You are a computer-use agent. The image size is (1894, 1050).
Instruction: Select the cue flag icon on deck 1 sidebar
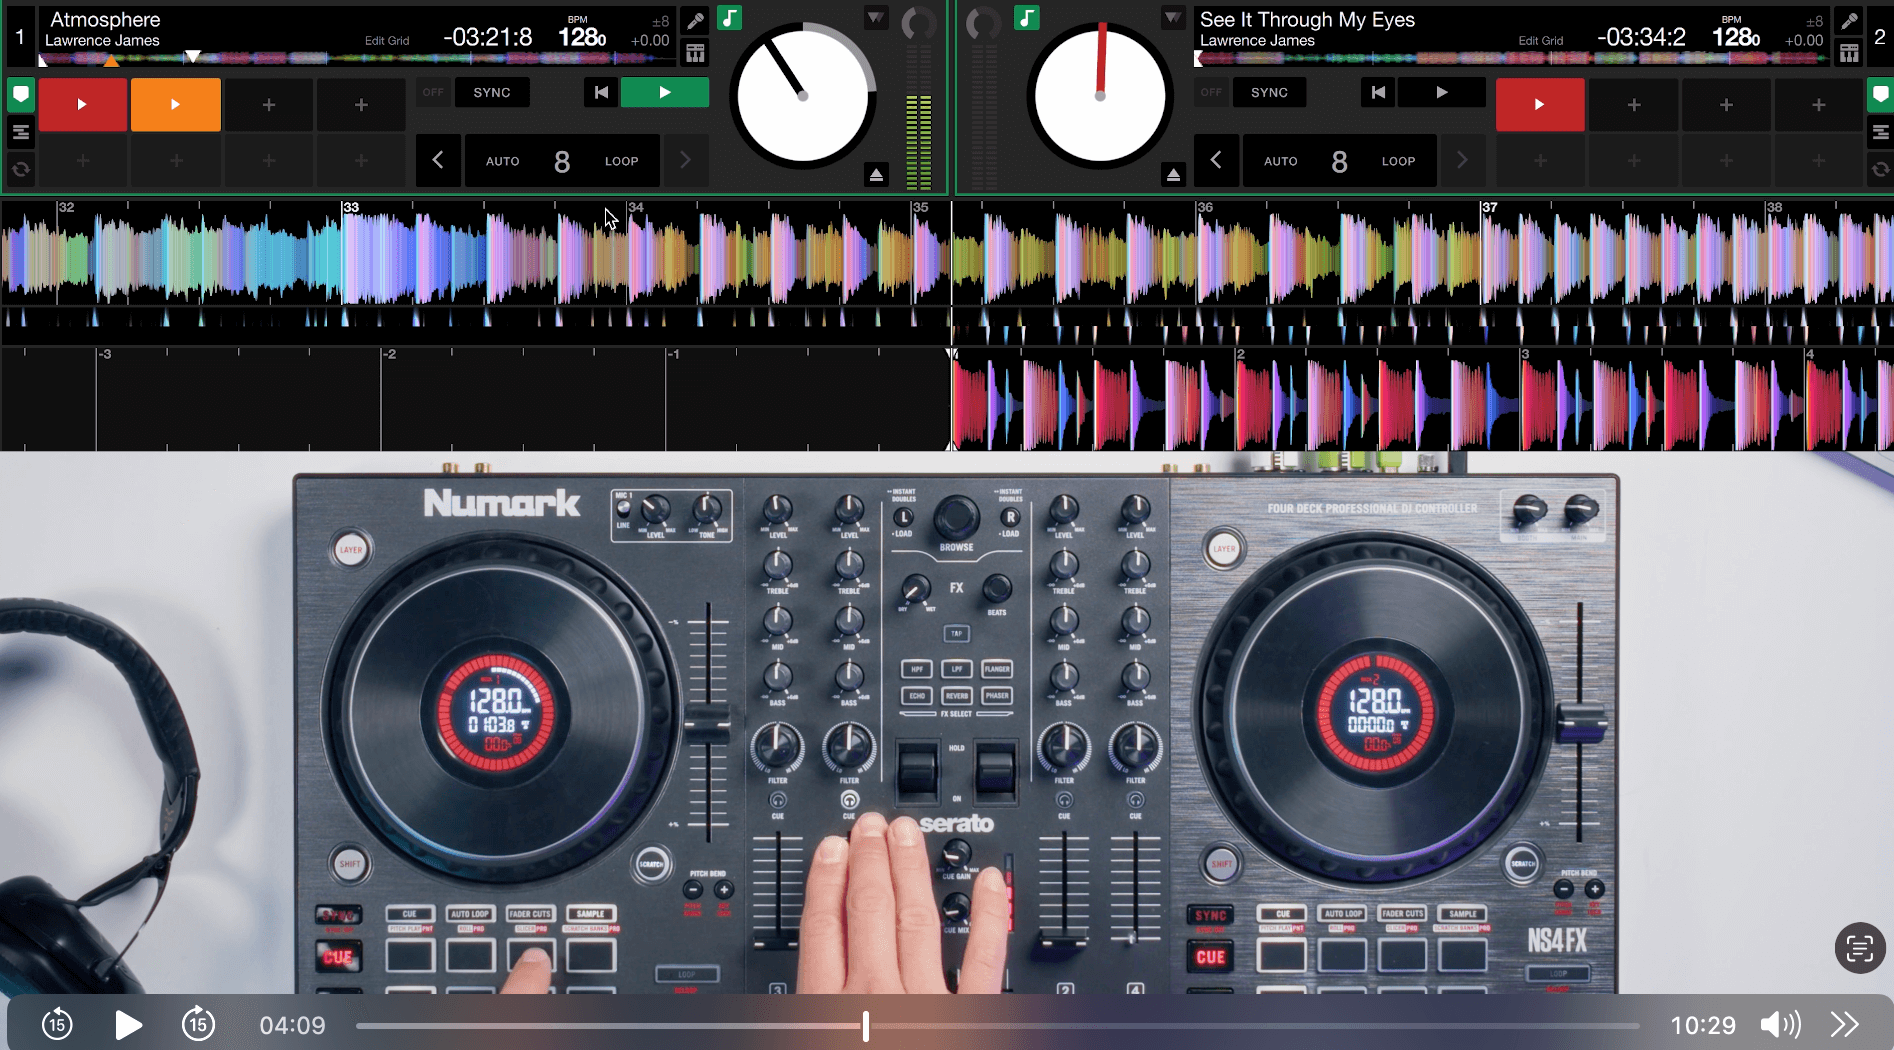tap(20, 95)
